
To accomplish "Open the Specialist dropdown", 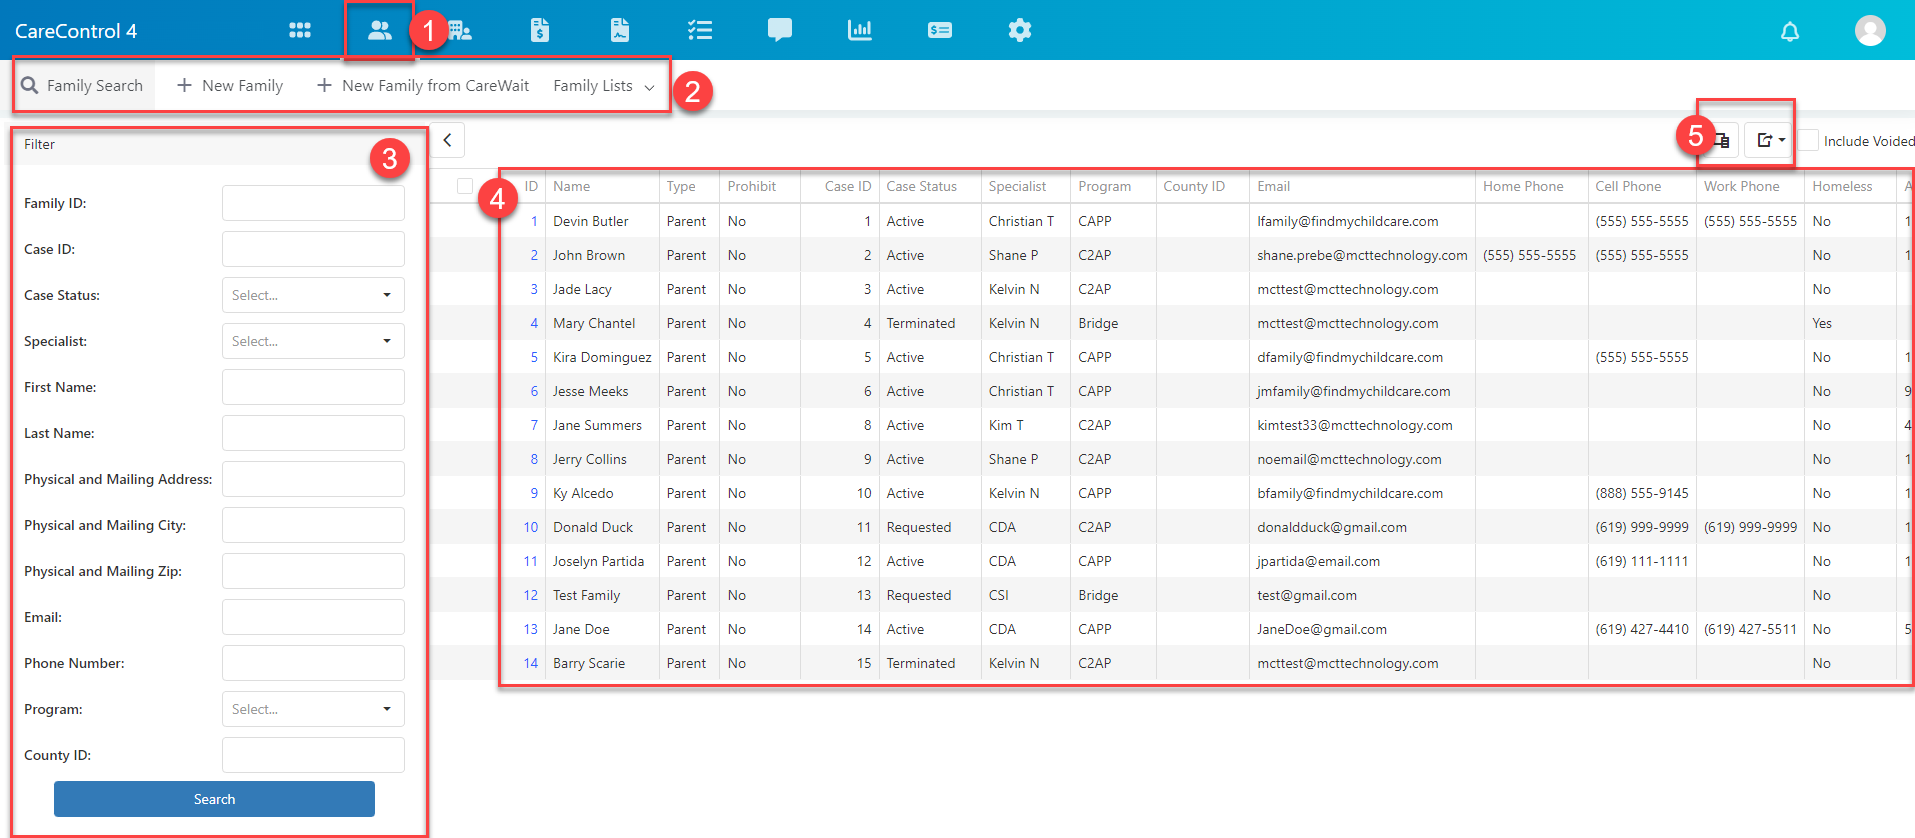I will (x=313, y=341).
